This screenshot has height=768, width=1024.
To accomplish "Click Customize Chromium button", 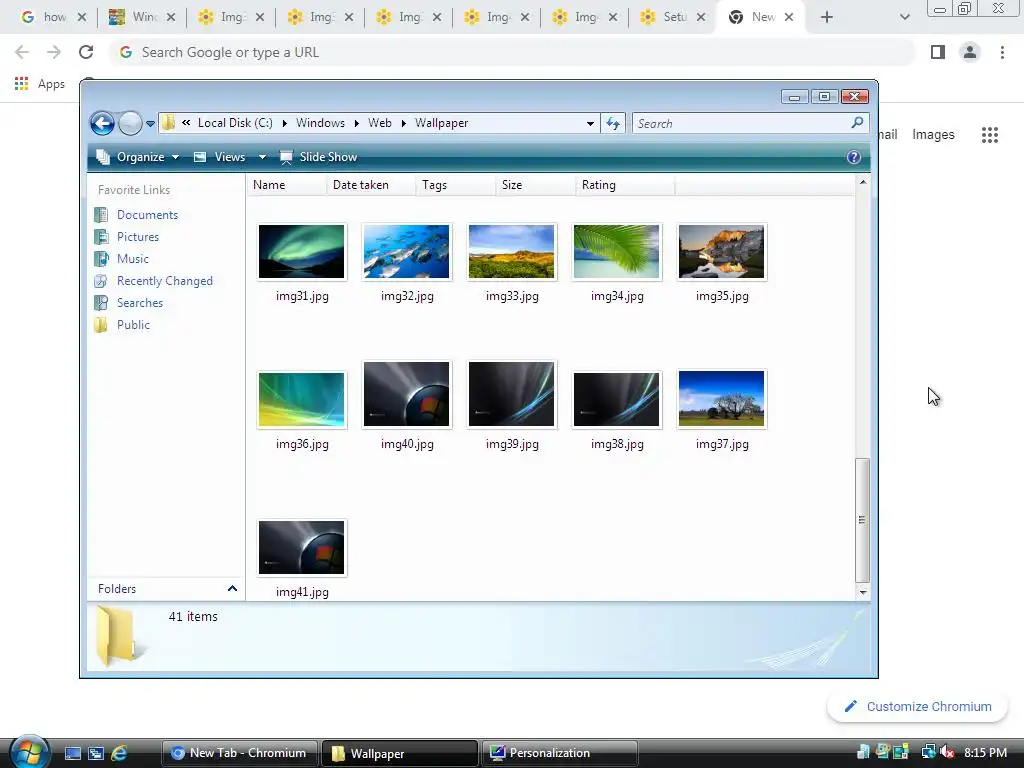I will click(918, 707).
